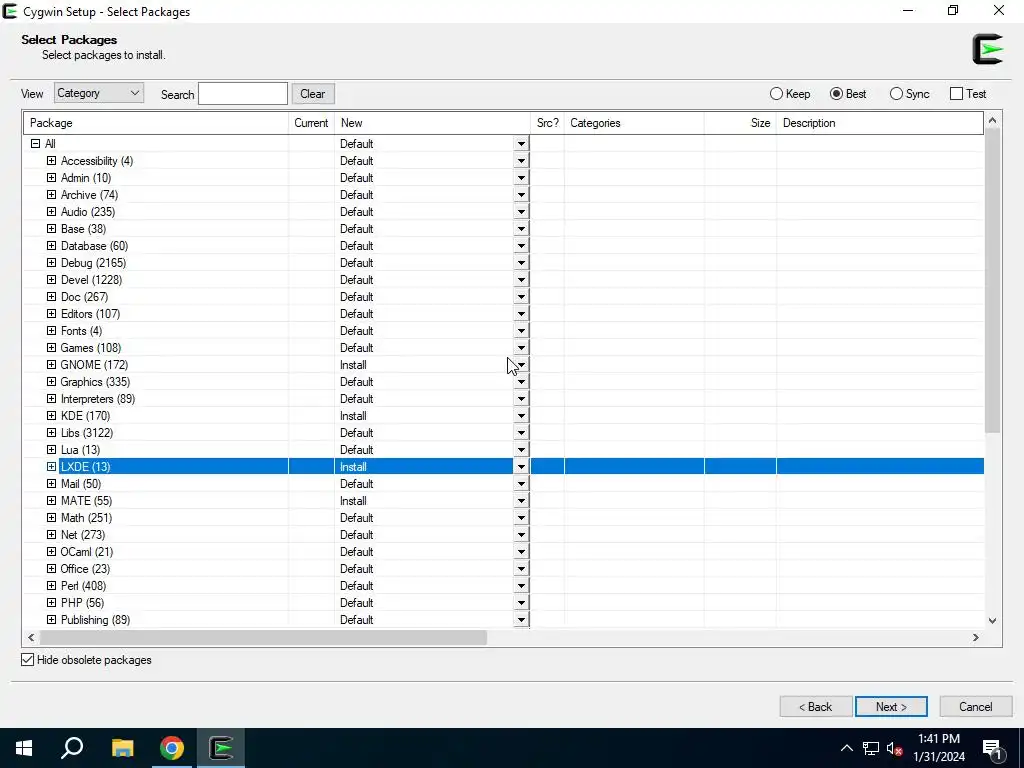Image resolution: width=1024 pixels, height=768 pixels.
Task: Clear the search box
Action: [x=313, y=93]
